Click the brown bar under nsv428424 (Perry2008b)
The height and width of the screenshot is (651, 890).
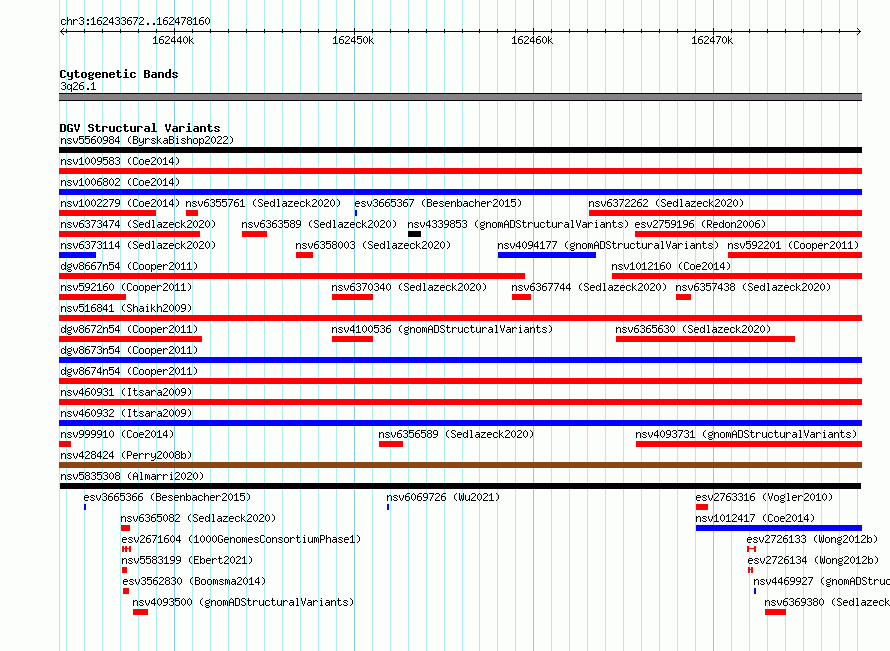460,465
